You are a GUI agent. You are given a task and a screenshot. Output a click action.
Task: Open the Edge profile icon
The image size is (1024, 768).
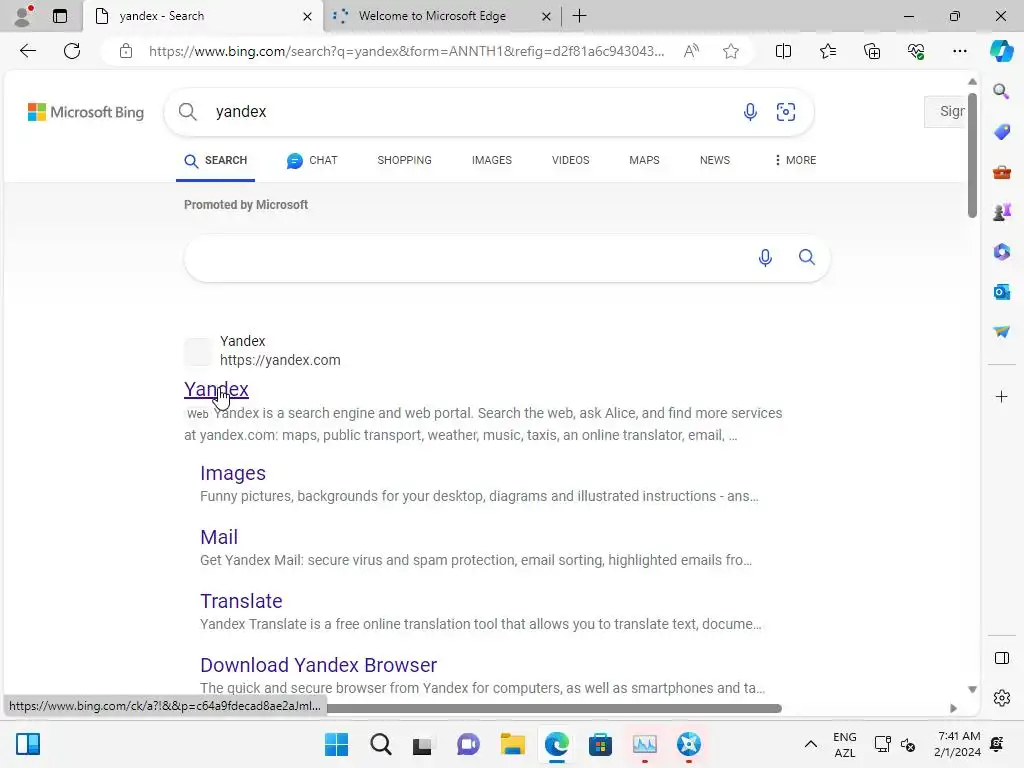pos(24,16)
